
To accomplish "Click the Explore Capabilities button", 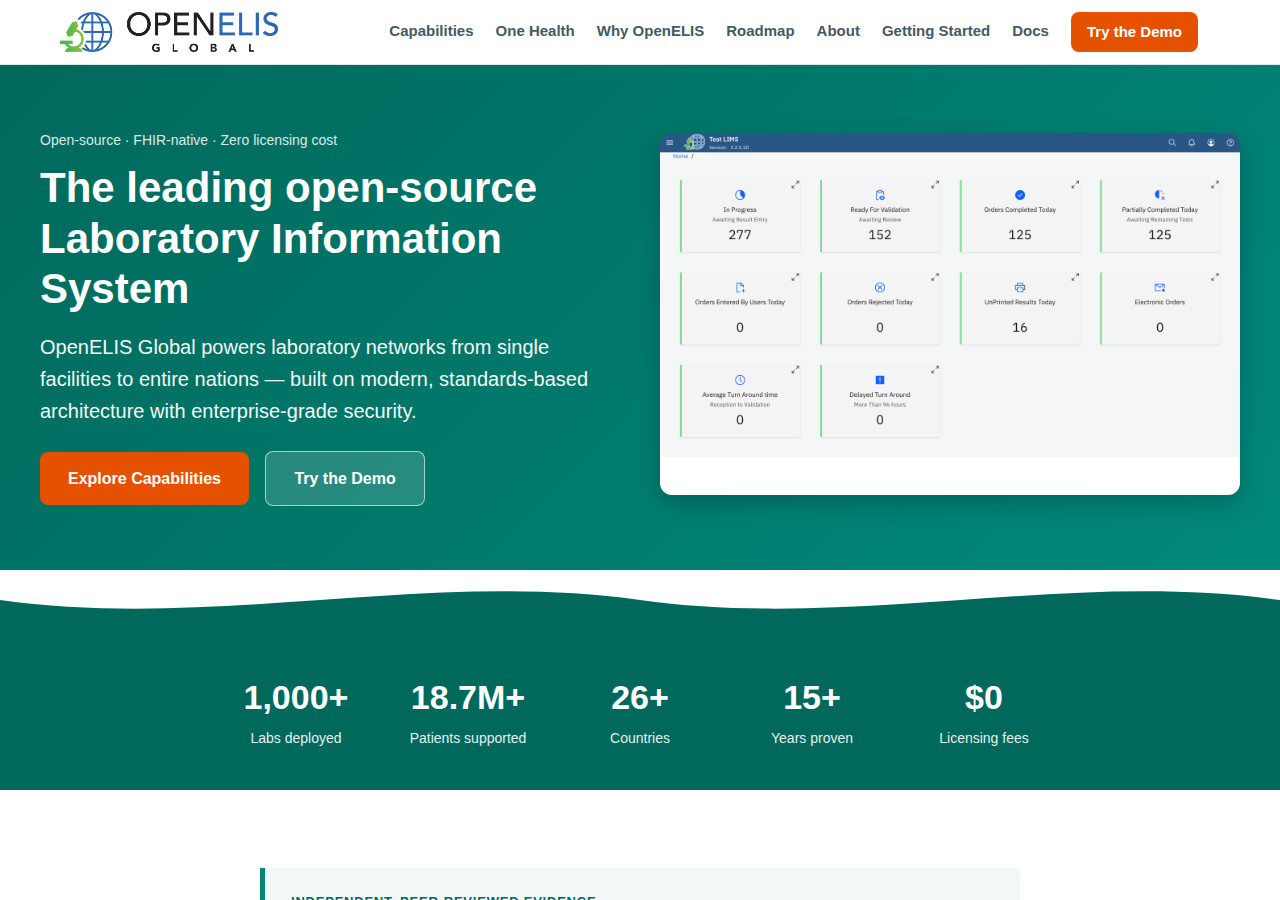I will pyautogui.click(x=144, y=478).
